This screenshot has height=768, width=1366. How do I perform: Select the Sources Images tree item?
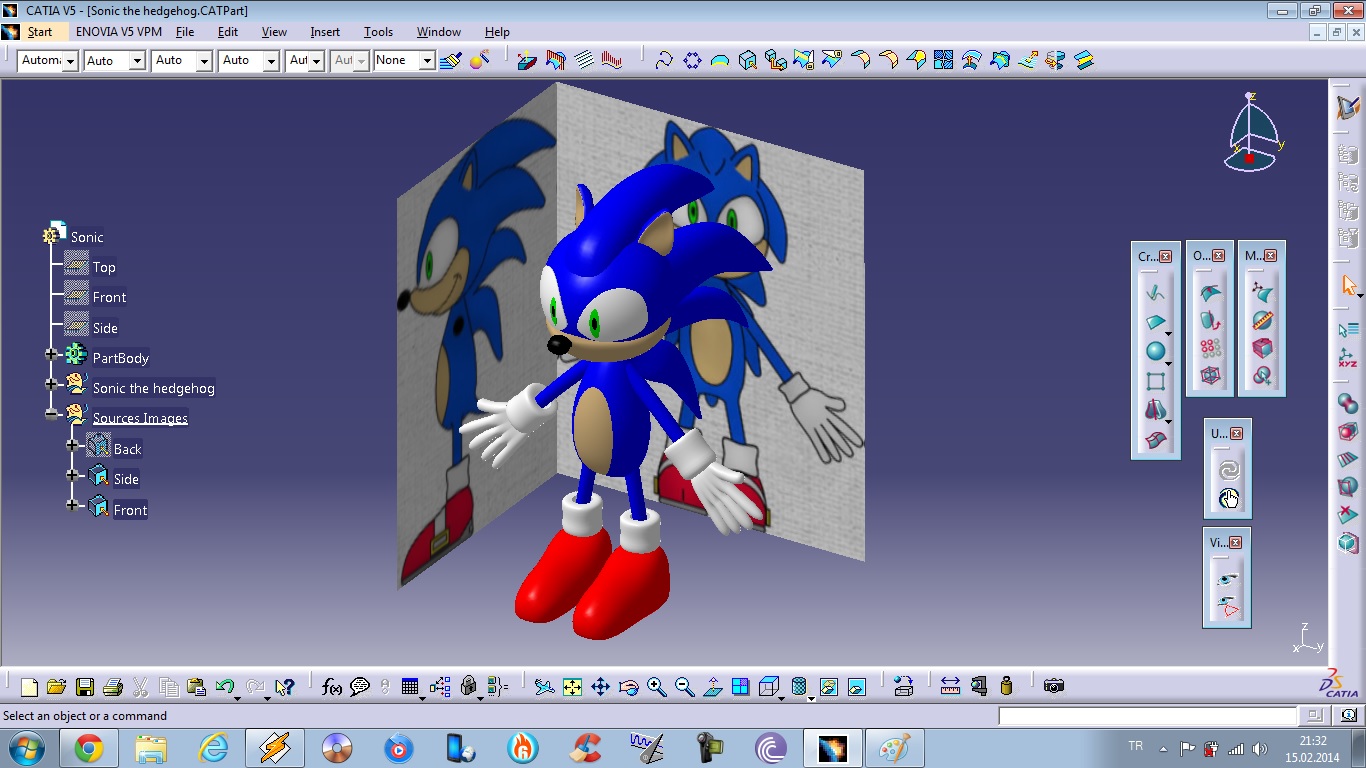coord(140,418)
